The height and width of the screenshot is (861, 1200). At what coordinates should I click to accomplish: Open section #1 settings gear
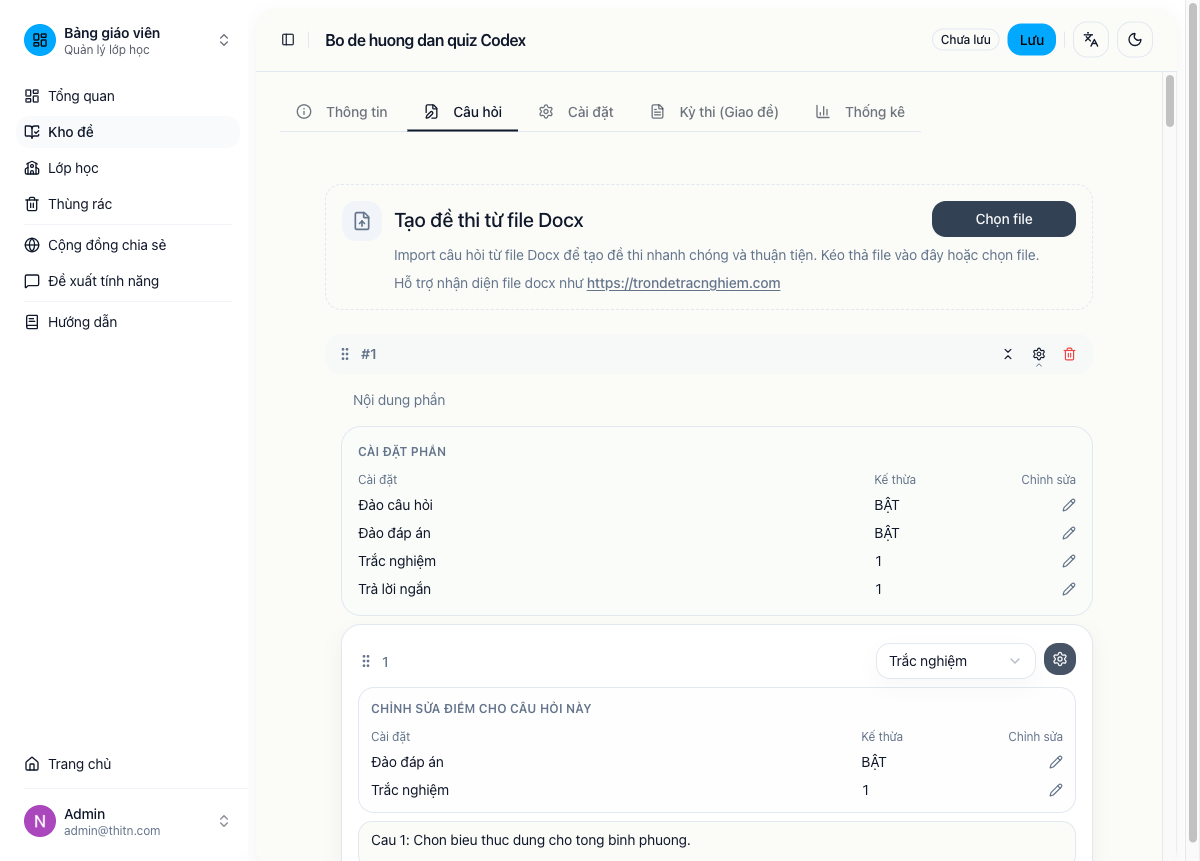pyautogui.click(x=1039, y=354)
